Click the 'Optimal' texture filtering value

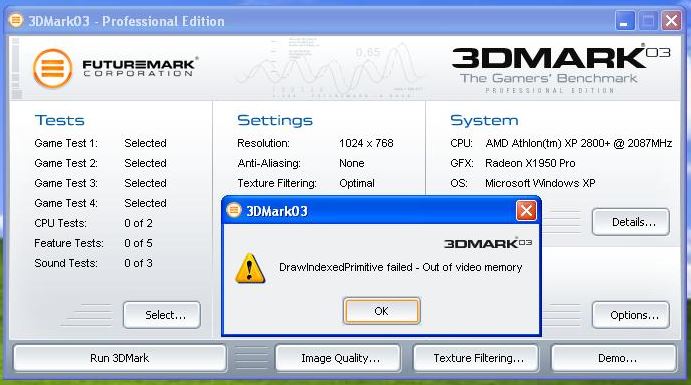pyautogui.click(x=357, y=183)
